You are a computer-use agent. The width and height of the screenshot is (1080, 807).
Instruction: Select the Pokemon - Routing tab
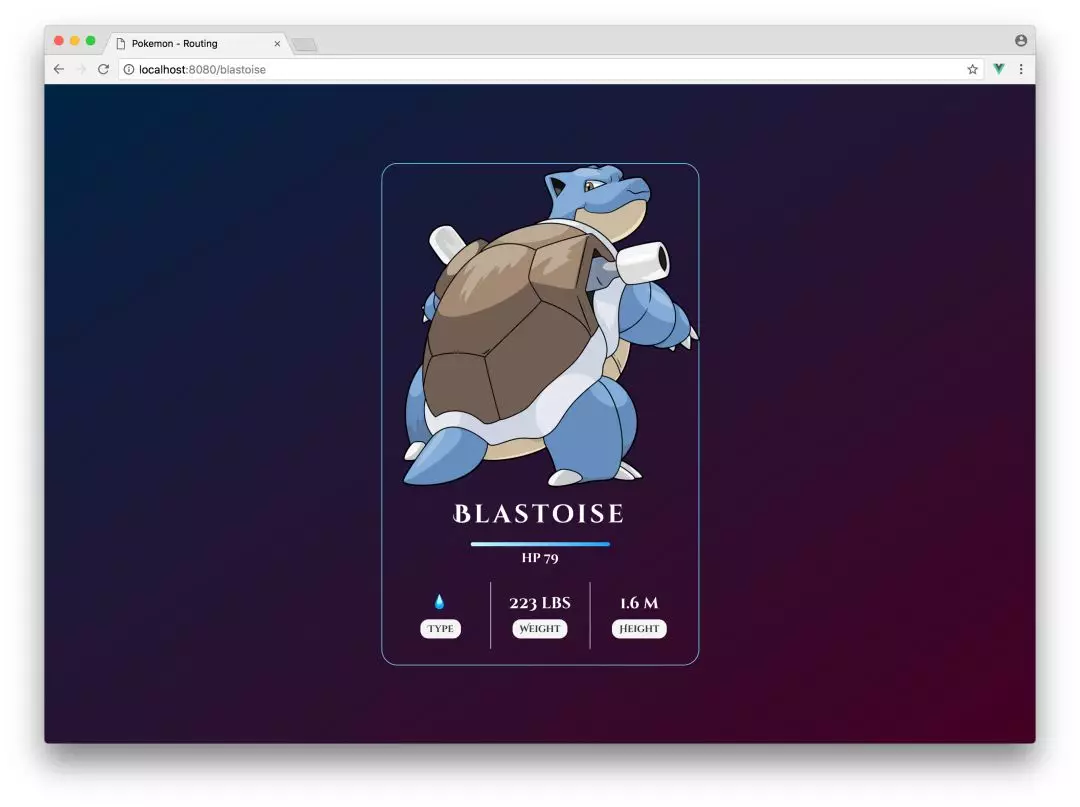[x=197, y=43]
